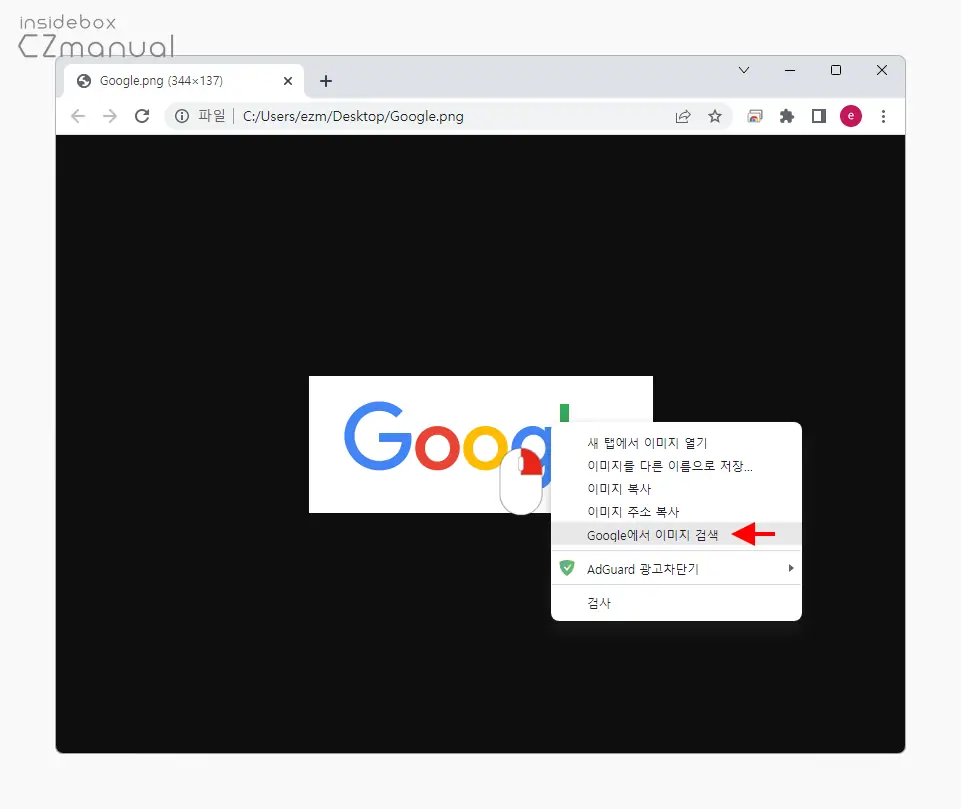The image size is (961, 809).
Task: Go forward using the forward arrow
Action: 110,116
